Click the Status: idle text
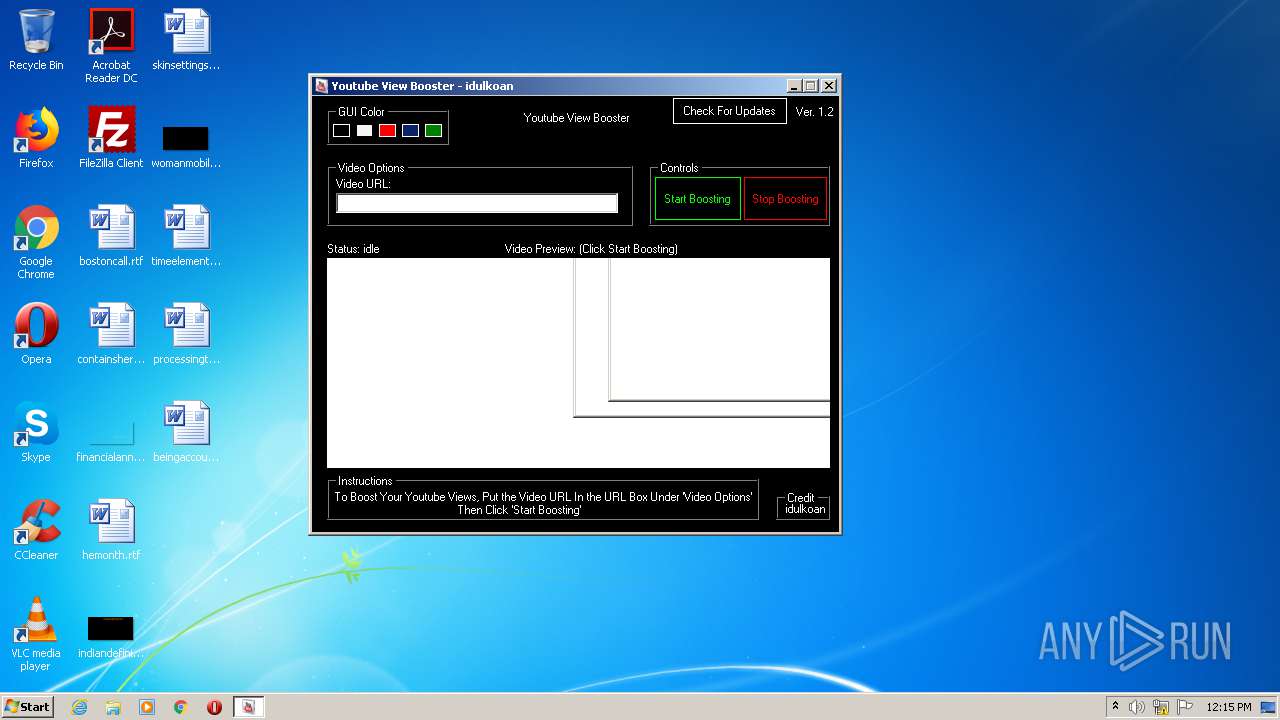1280x720 pixels. (x=353, y=249)
